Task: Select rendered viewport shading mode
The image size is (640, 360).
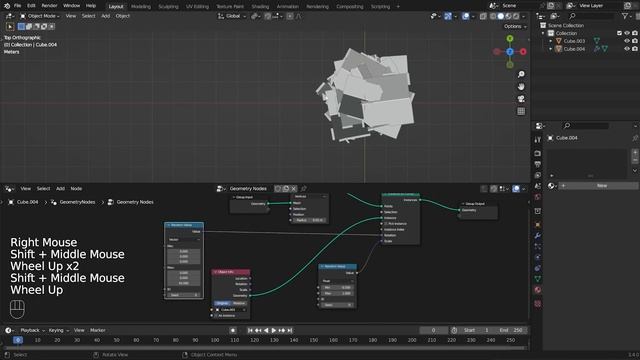Action: tap(516, 16)
